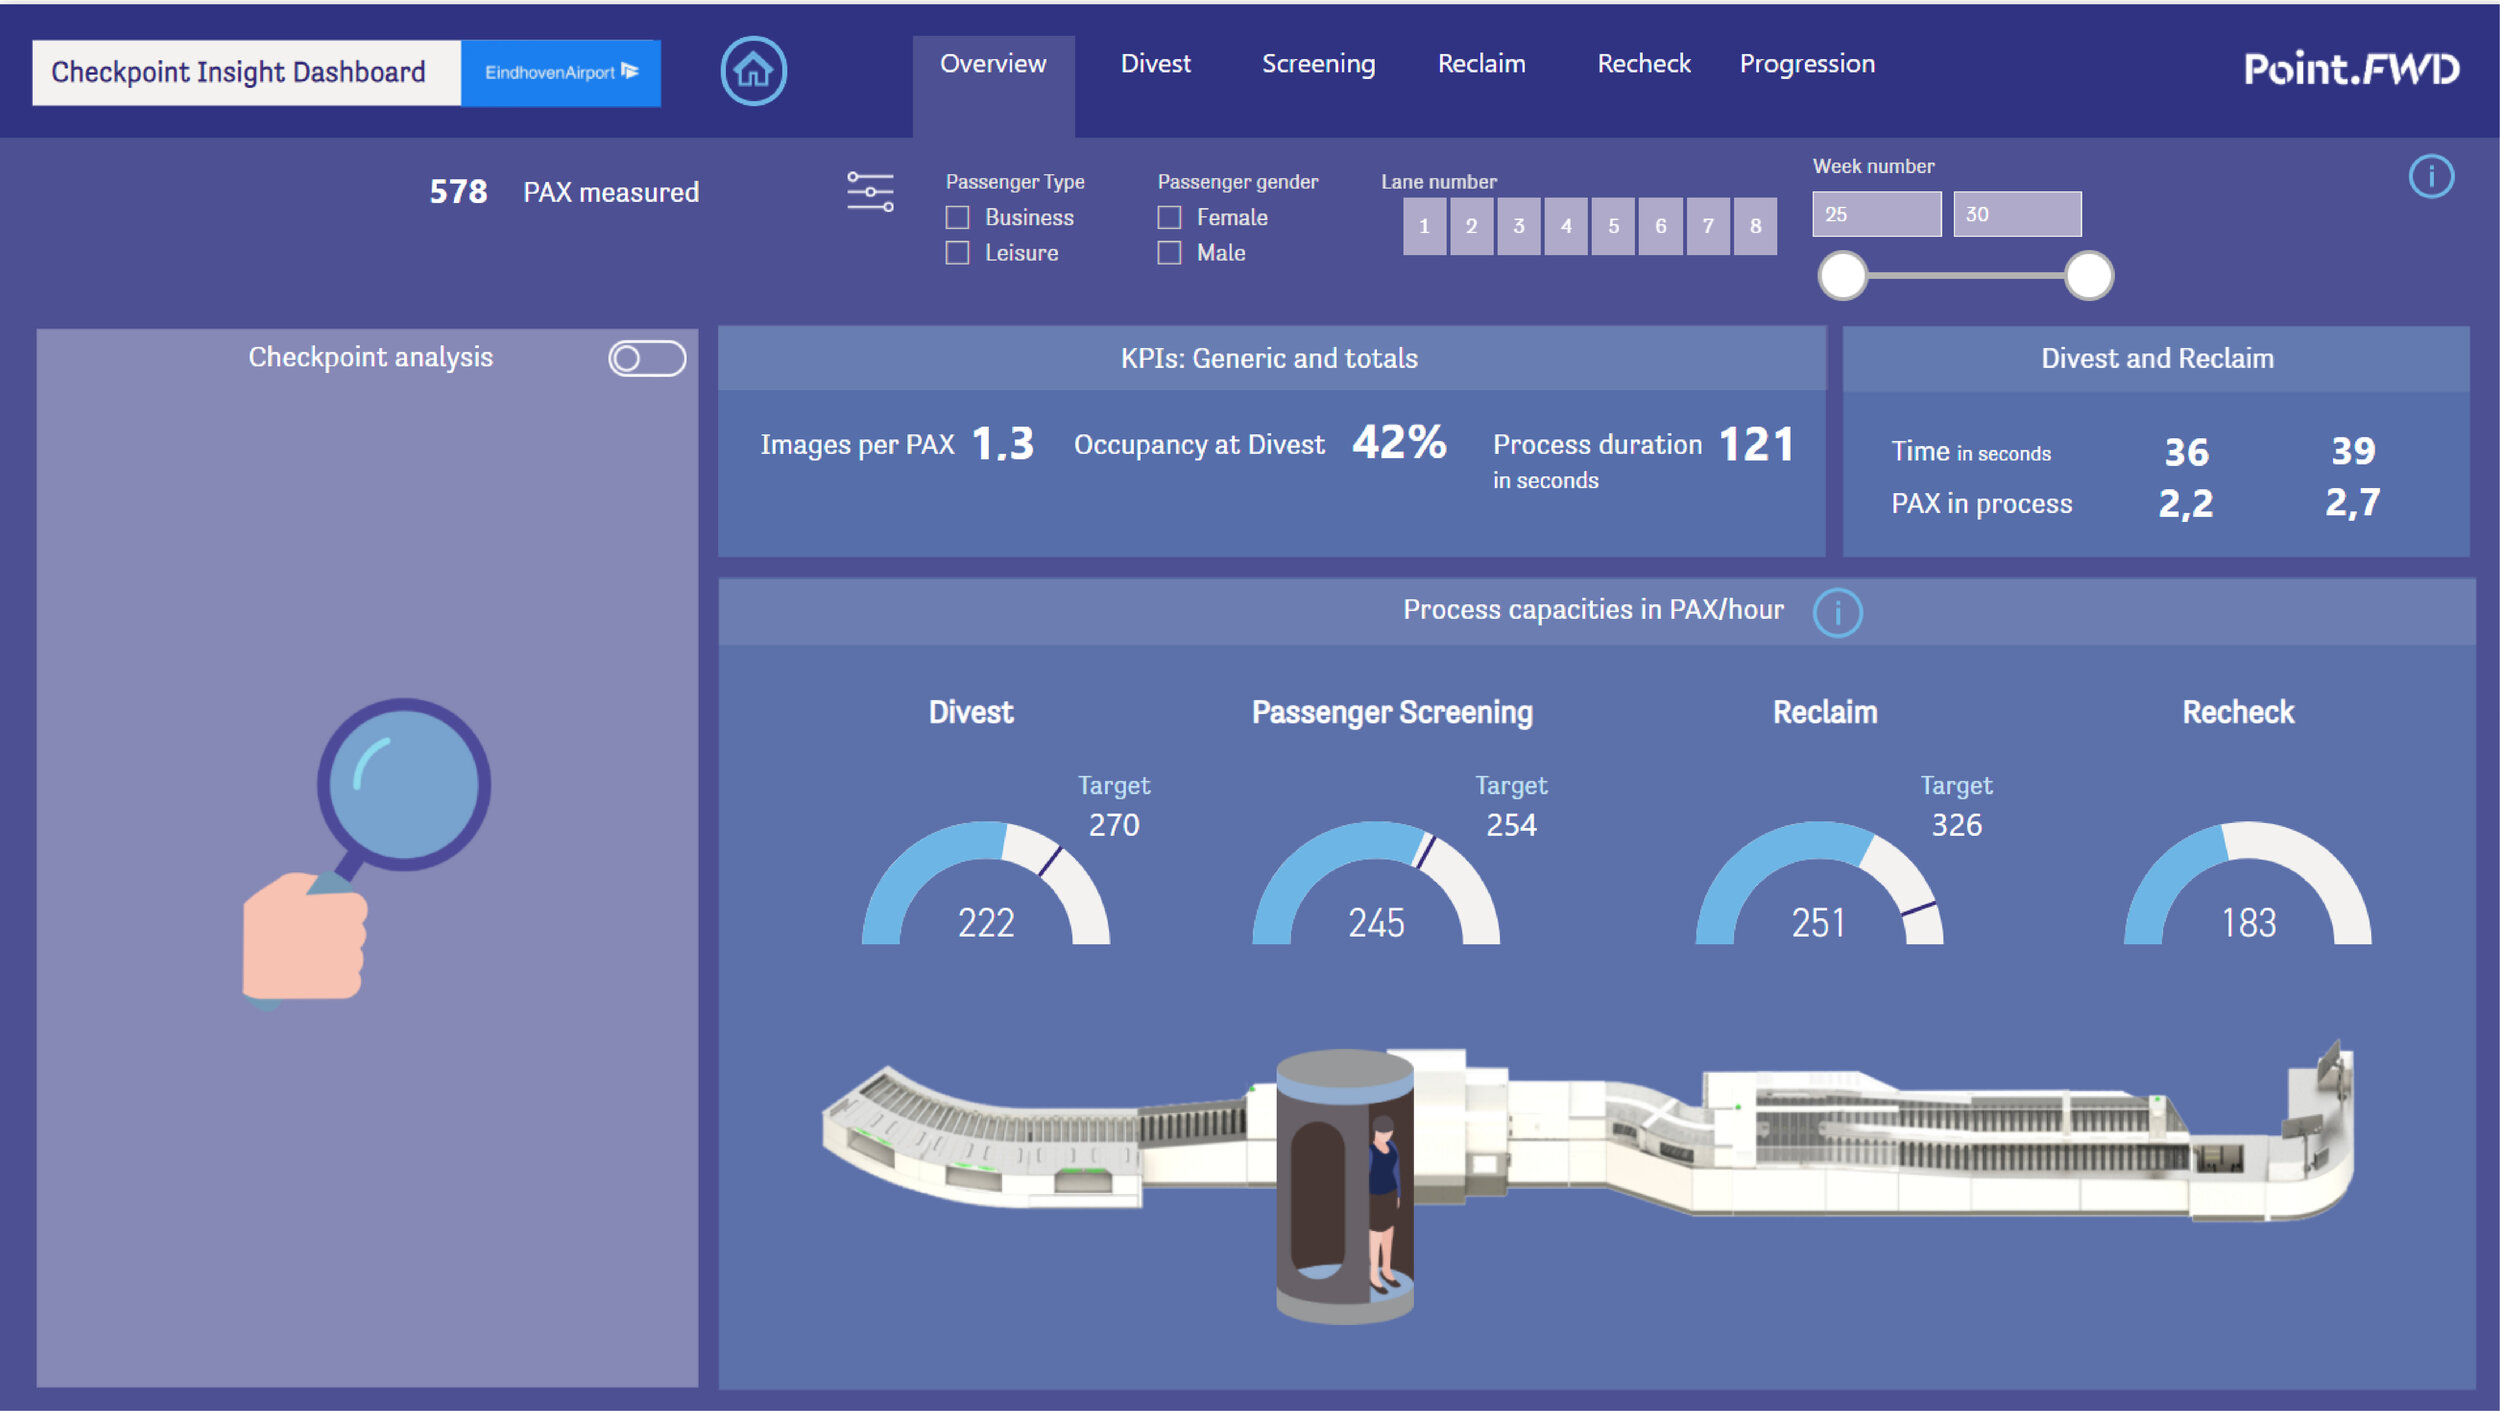Click the top-right info icon
This screenshot has width=2500, height=1411.
(2431, 177)
